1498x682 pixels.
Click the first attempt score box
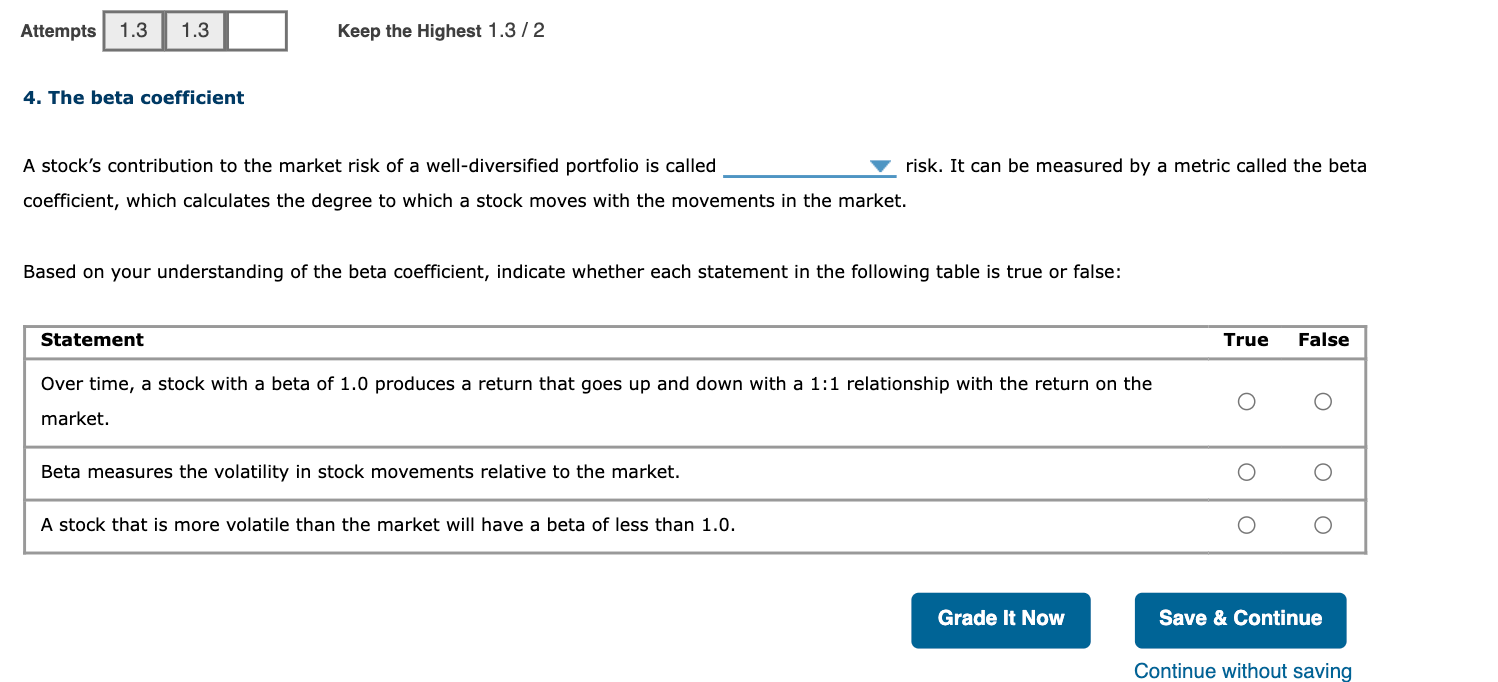133,31
